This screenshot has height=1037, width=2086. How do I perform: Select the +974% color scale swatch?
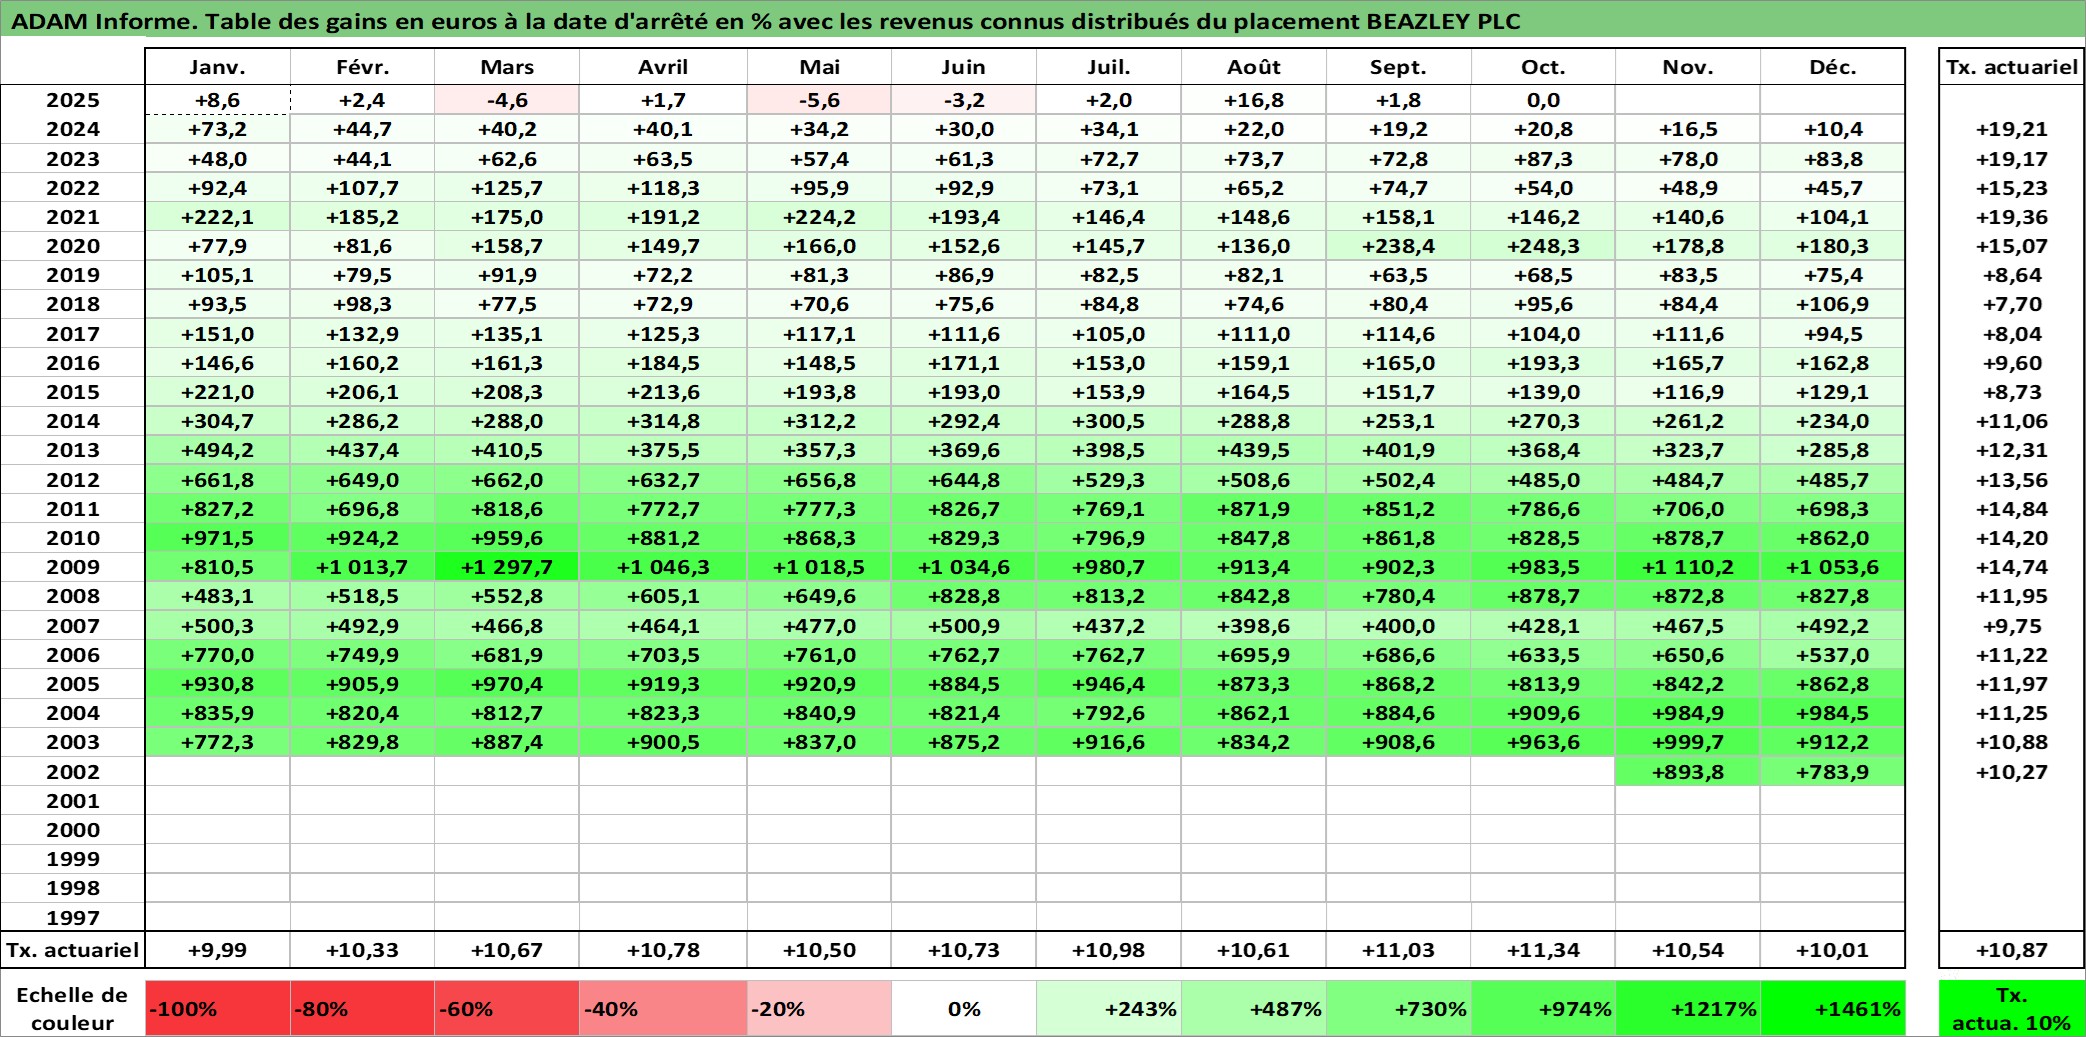tap(1543, 1009)
